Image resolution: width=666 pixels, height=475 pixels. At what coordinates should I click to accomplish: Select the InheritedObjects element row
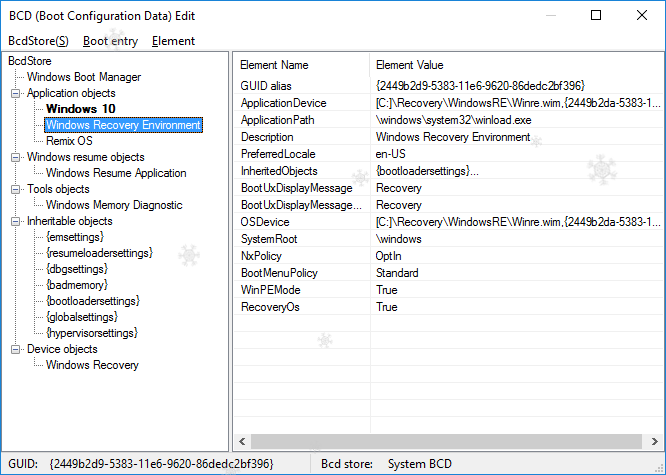tap(449, 171)
